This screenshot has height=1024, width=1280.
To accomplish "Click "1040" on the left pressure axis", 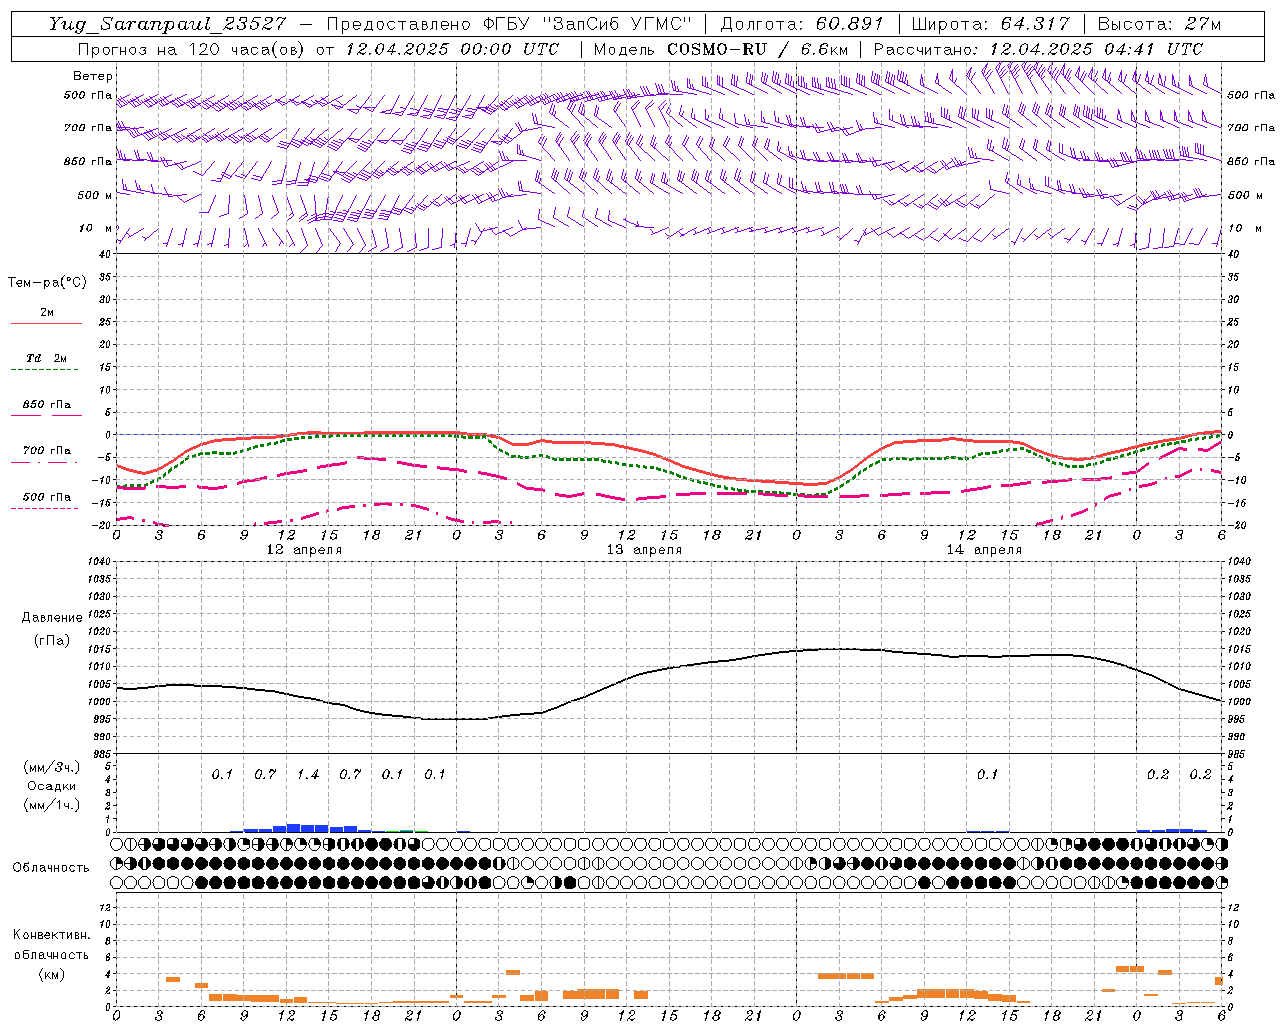I will [x=99, y=562].
